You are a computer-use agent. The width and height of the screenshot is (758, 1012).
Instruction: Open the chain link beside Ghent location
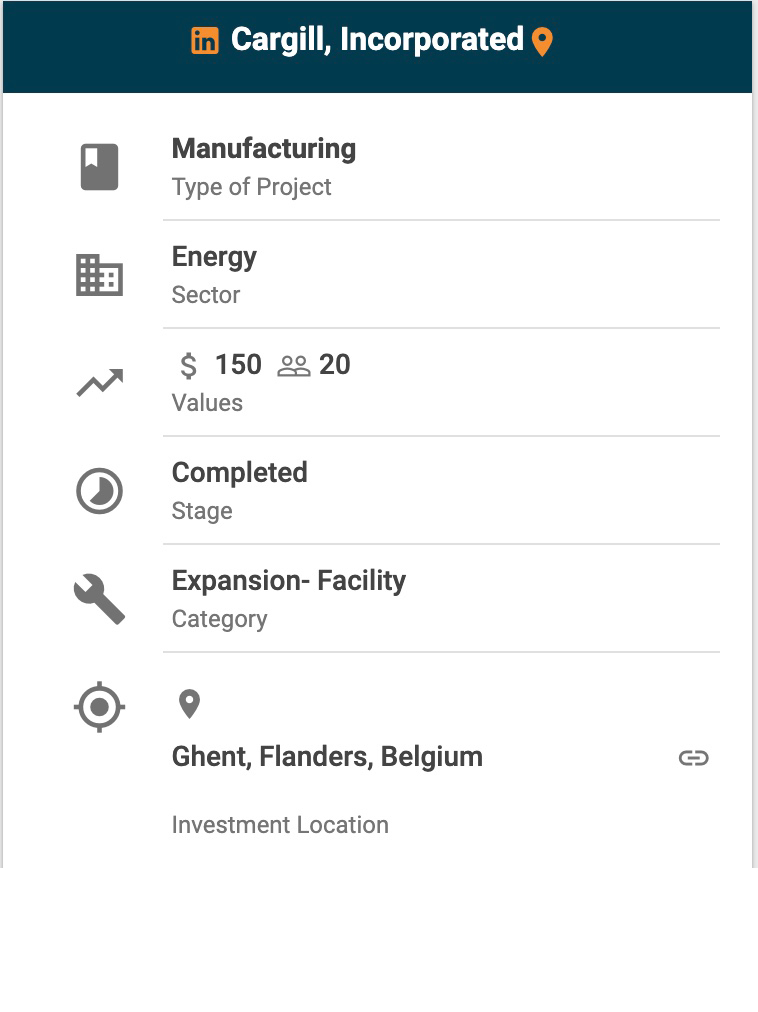[x=693, y=758]
